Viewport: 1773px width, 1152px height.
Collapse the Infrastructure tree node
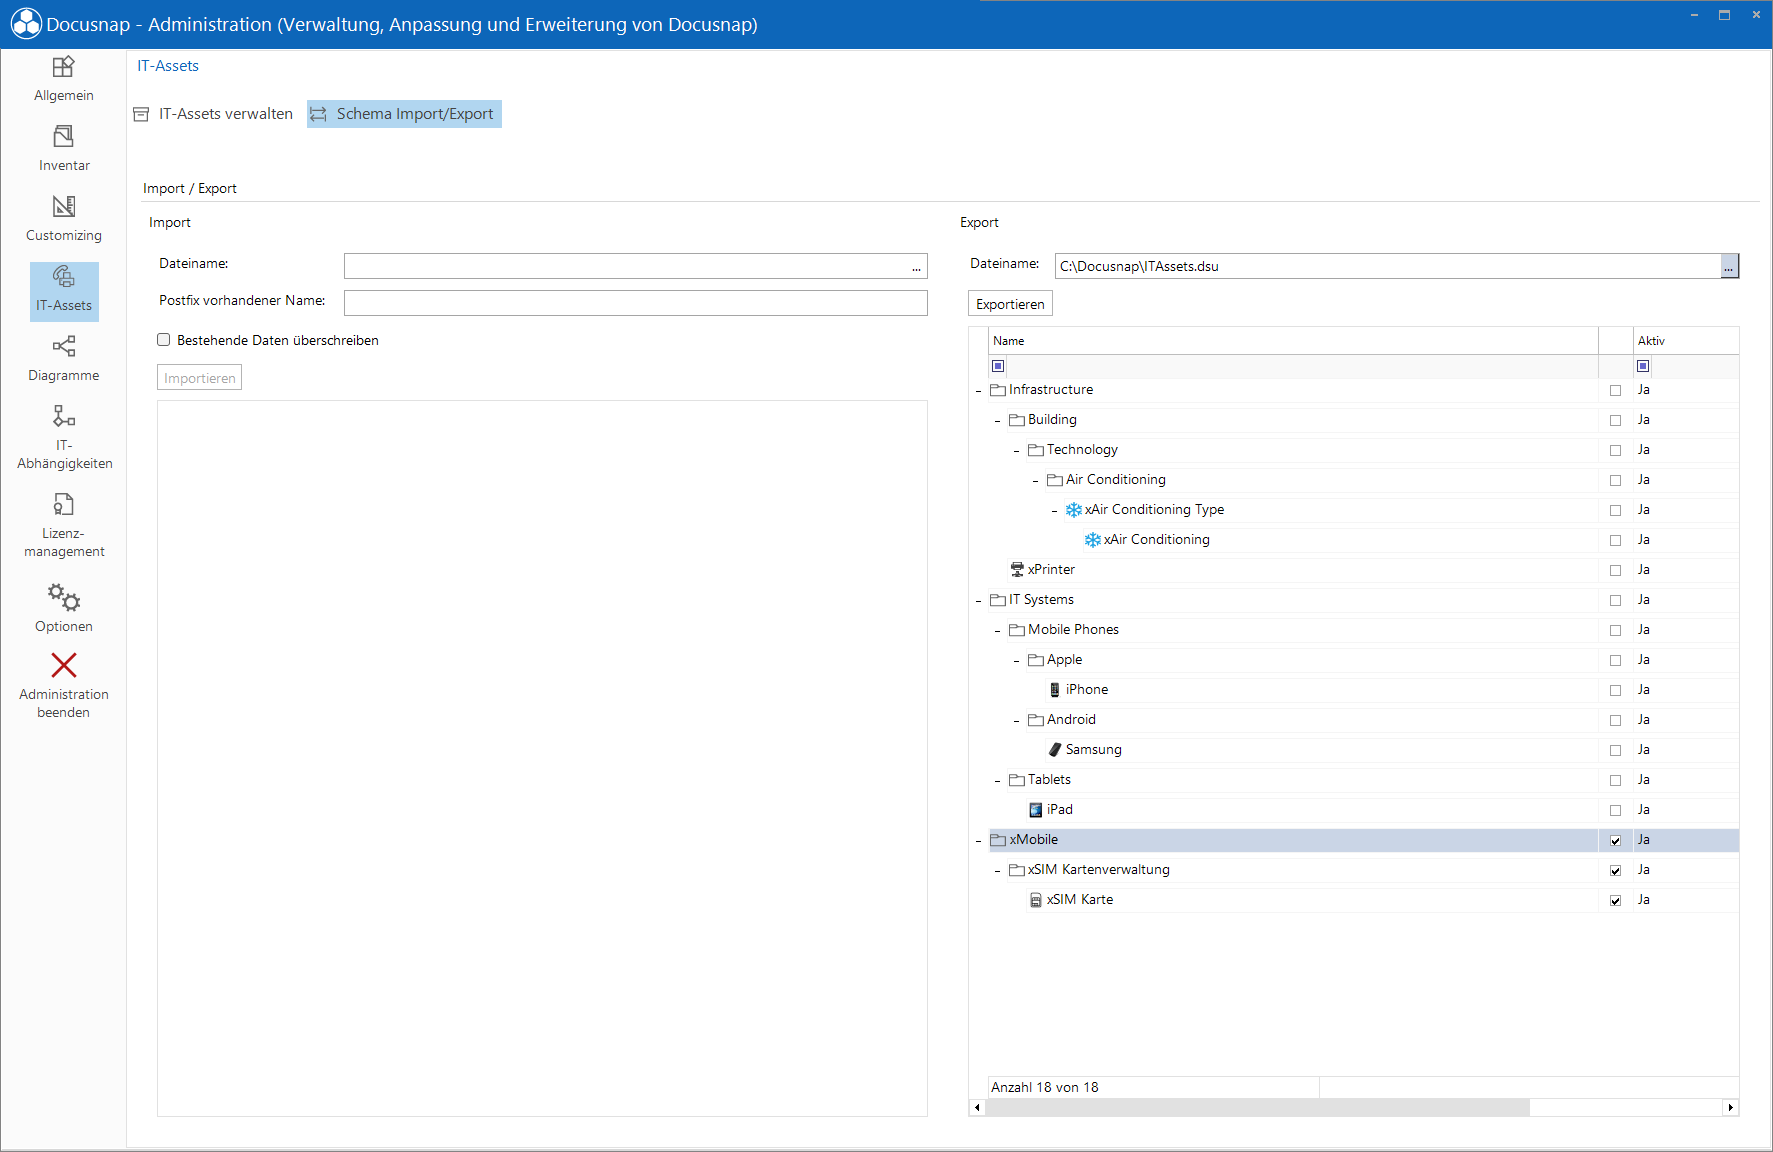[979, 391]
